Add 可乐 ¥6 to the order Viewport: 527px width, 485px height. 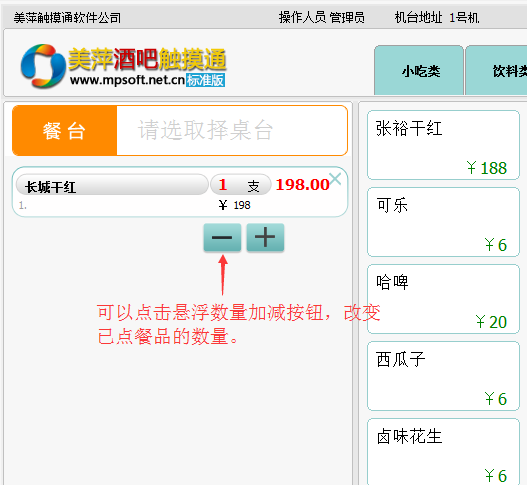tap(443, 222)
